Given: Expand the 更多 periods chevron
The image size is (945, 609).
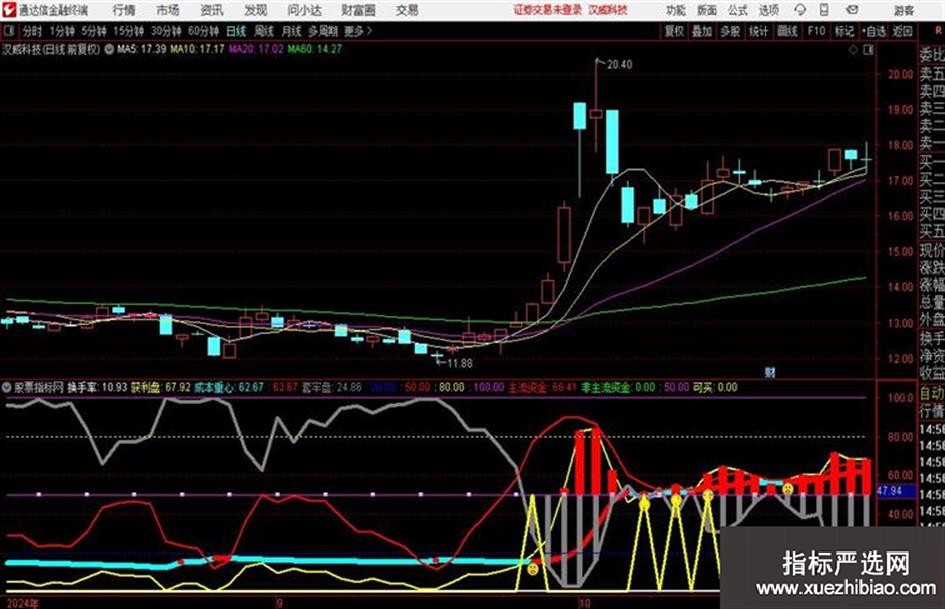Looking at the screenshot, I should pyautogui.click(x=359, y=31).
